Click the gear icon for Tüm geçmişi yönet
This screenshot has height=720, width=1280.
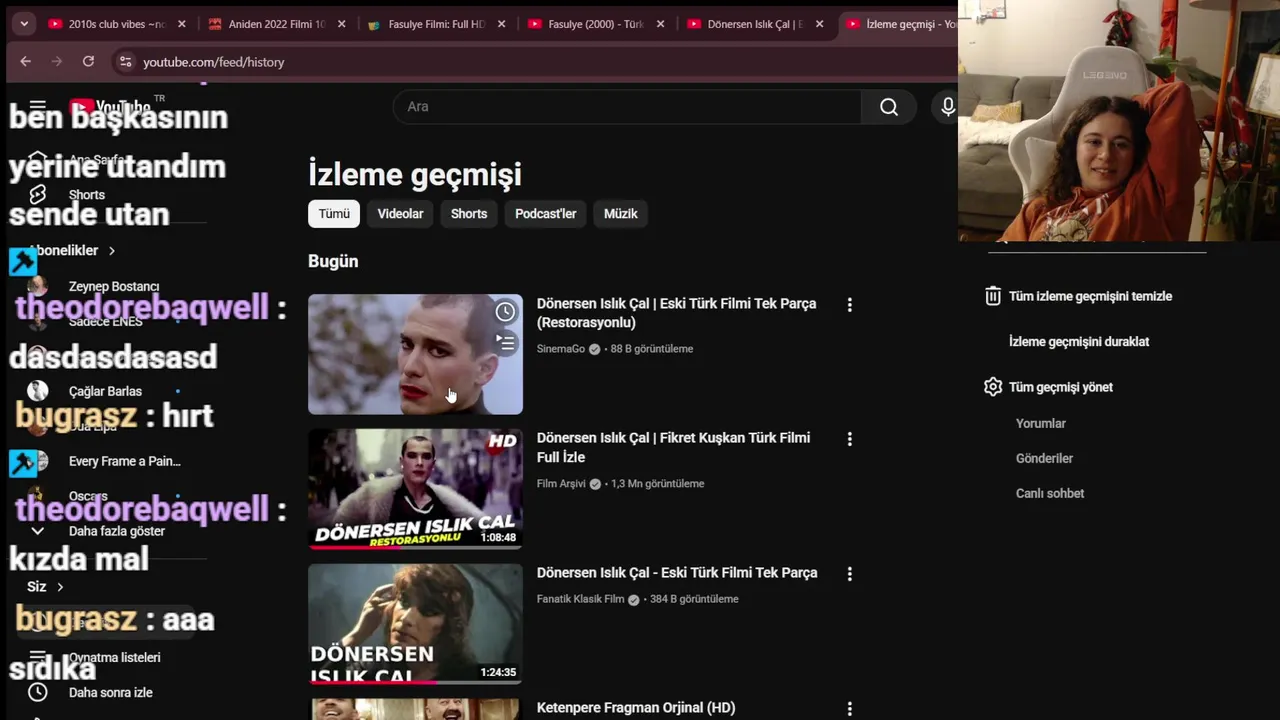coord(993,387)
